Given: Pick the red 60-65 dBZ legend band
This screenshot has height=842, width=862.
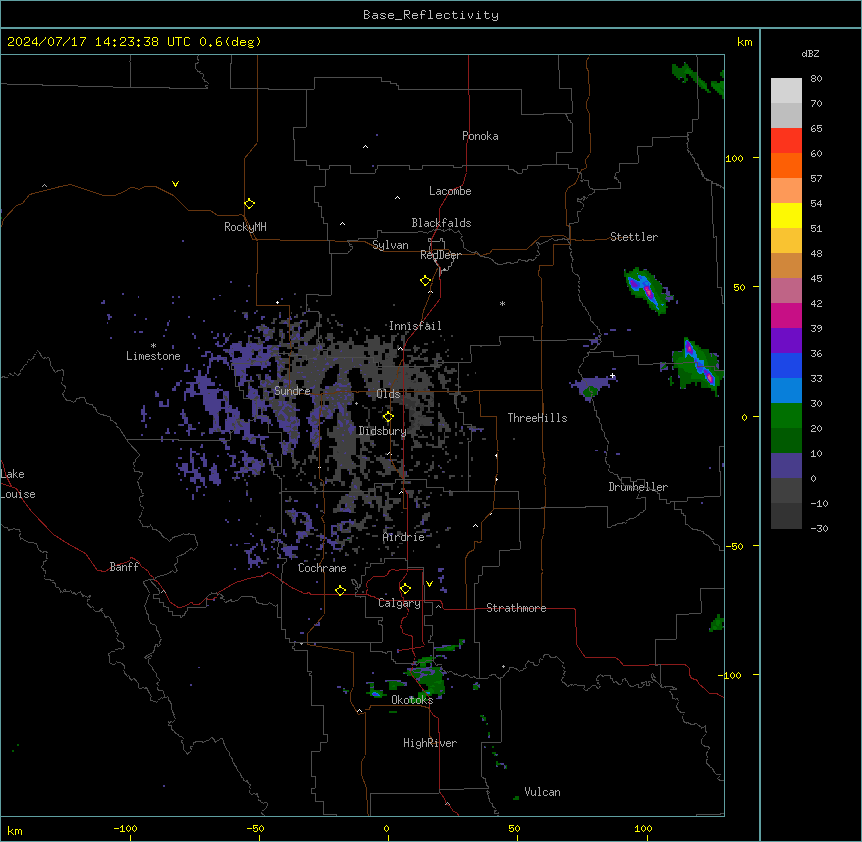Looking at the screenshot, I should pyautogui.click(x=786, y=141).
